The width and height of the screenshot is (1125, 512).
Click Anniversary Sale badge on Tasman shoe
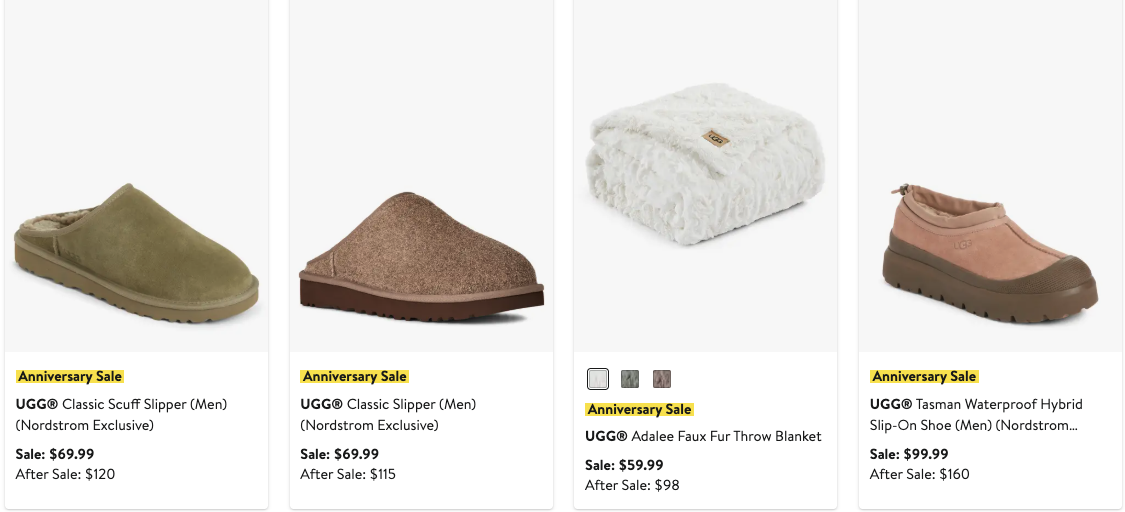coord(924,377)
